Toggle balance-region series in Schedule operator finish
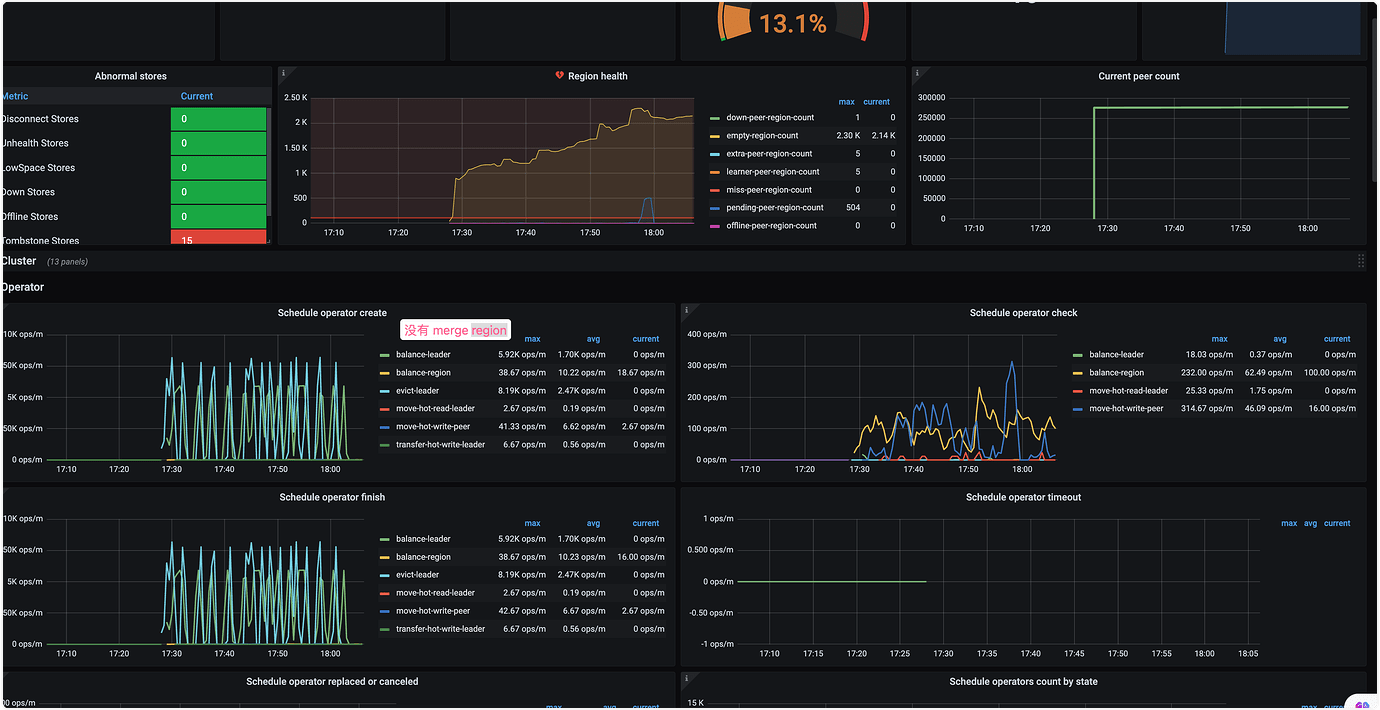Screen dimensions: 1380x710 click(423, 557)
